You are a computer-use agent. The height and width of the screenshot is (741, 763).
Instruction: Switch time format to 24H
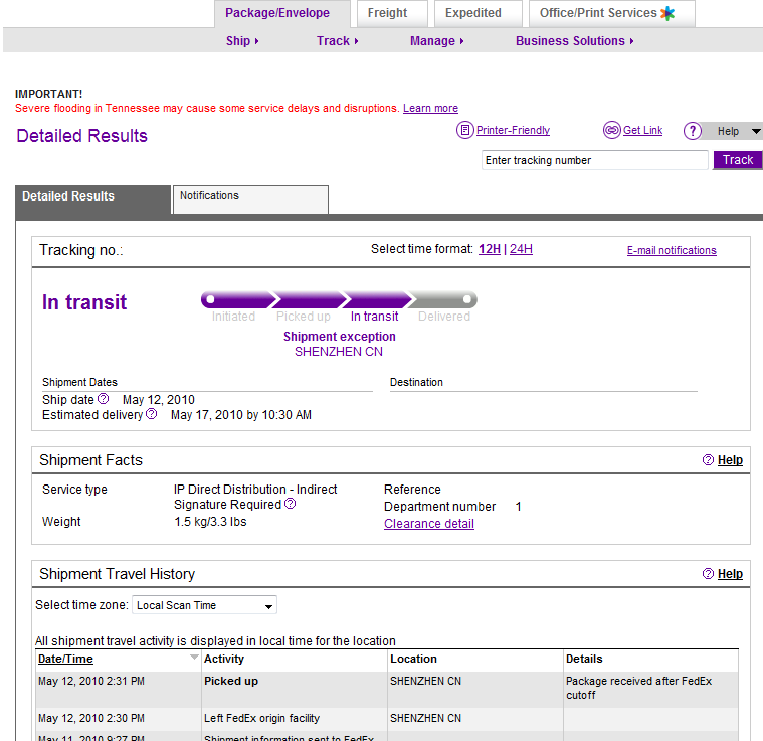(x=521, y=249)
